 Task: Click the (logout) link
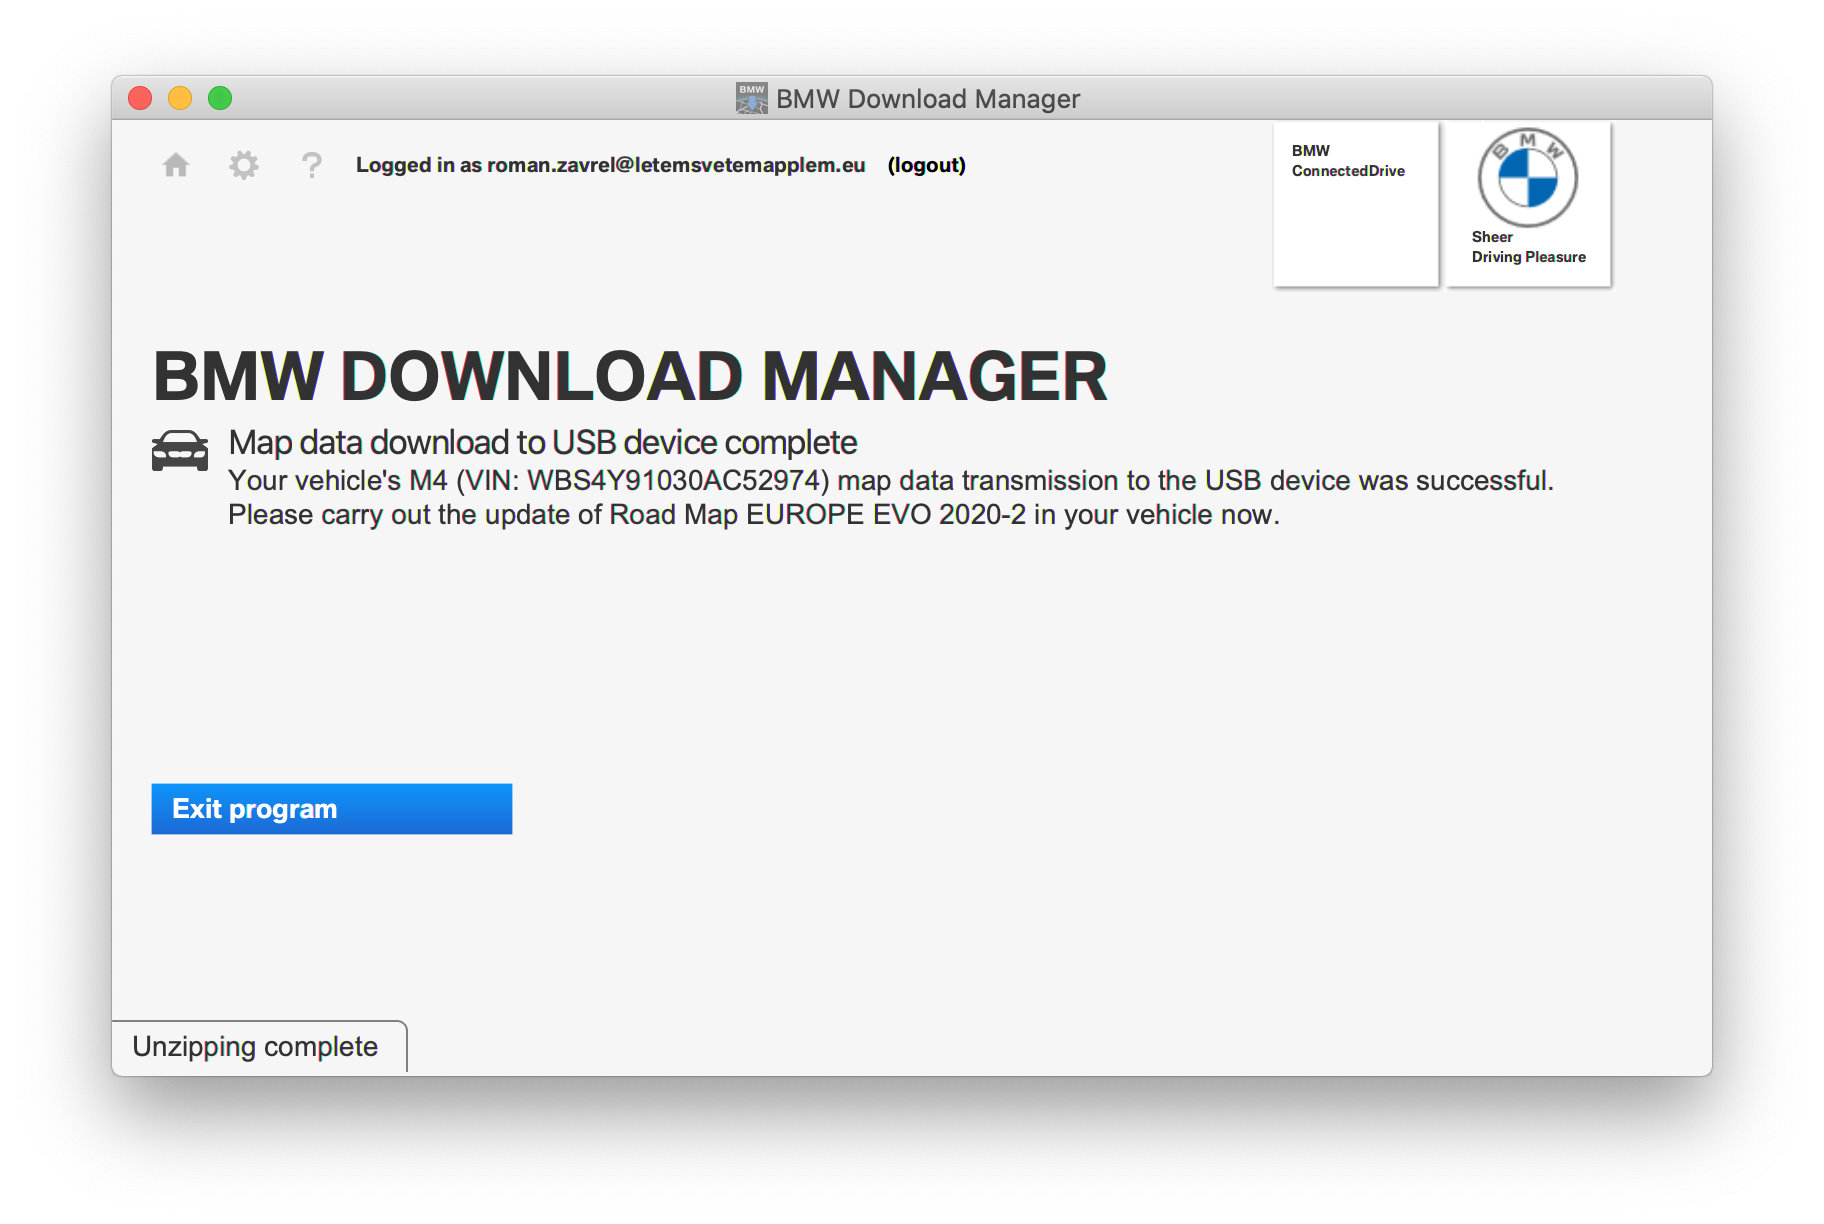click(x=927, y=165)
